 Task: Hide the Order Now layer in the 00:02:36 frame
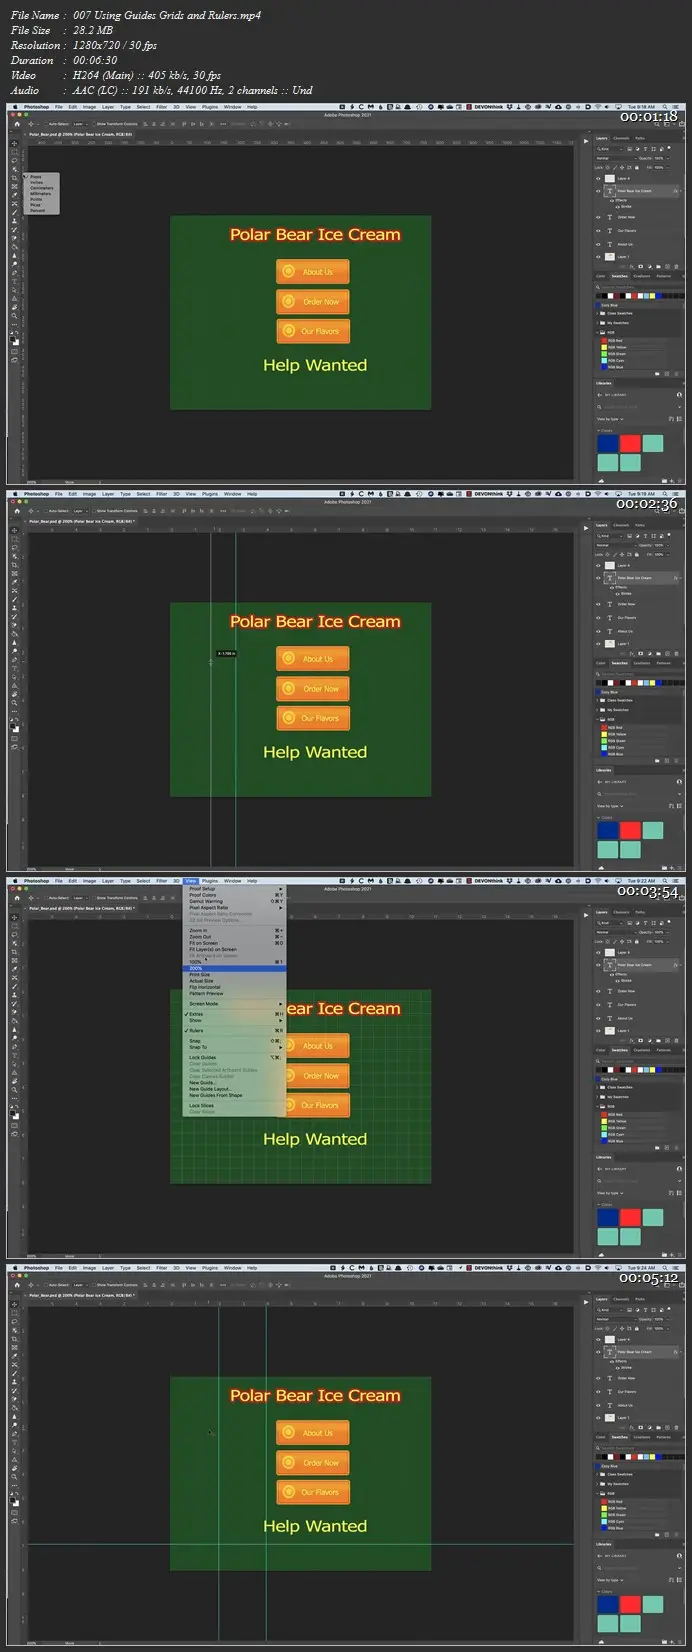pos(598,604)
